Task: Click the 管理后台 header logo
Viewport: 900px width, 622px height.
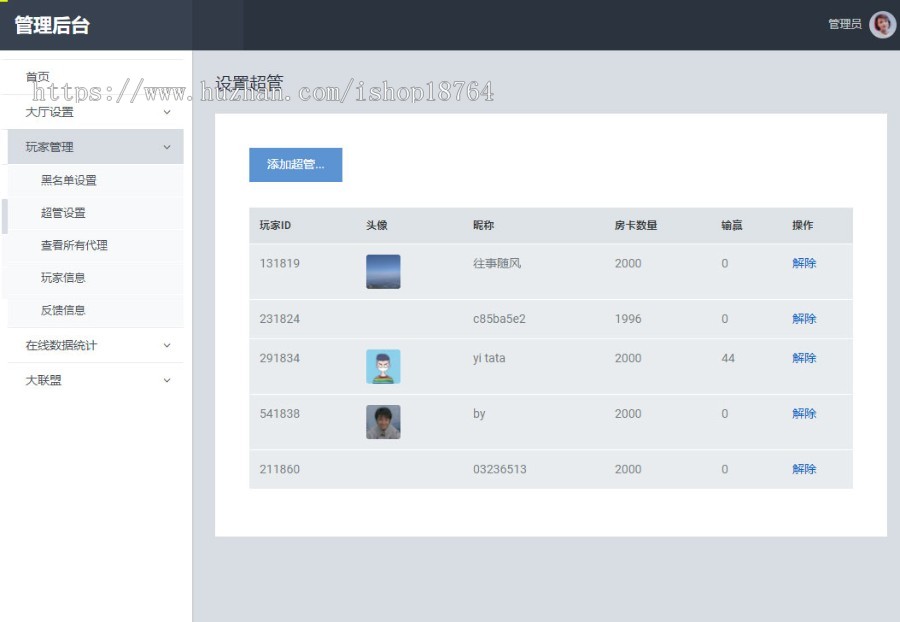Action: 51,23
